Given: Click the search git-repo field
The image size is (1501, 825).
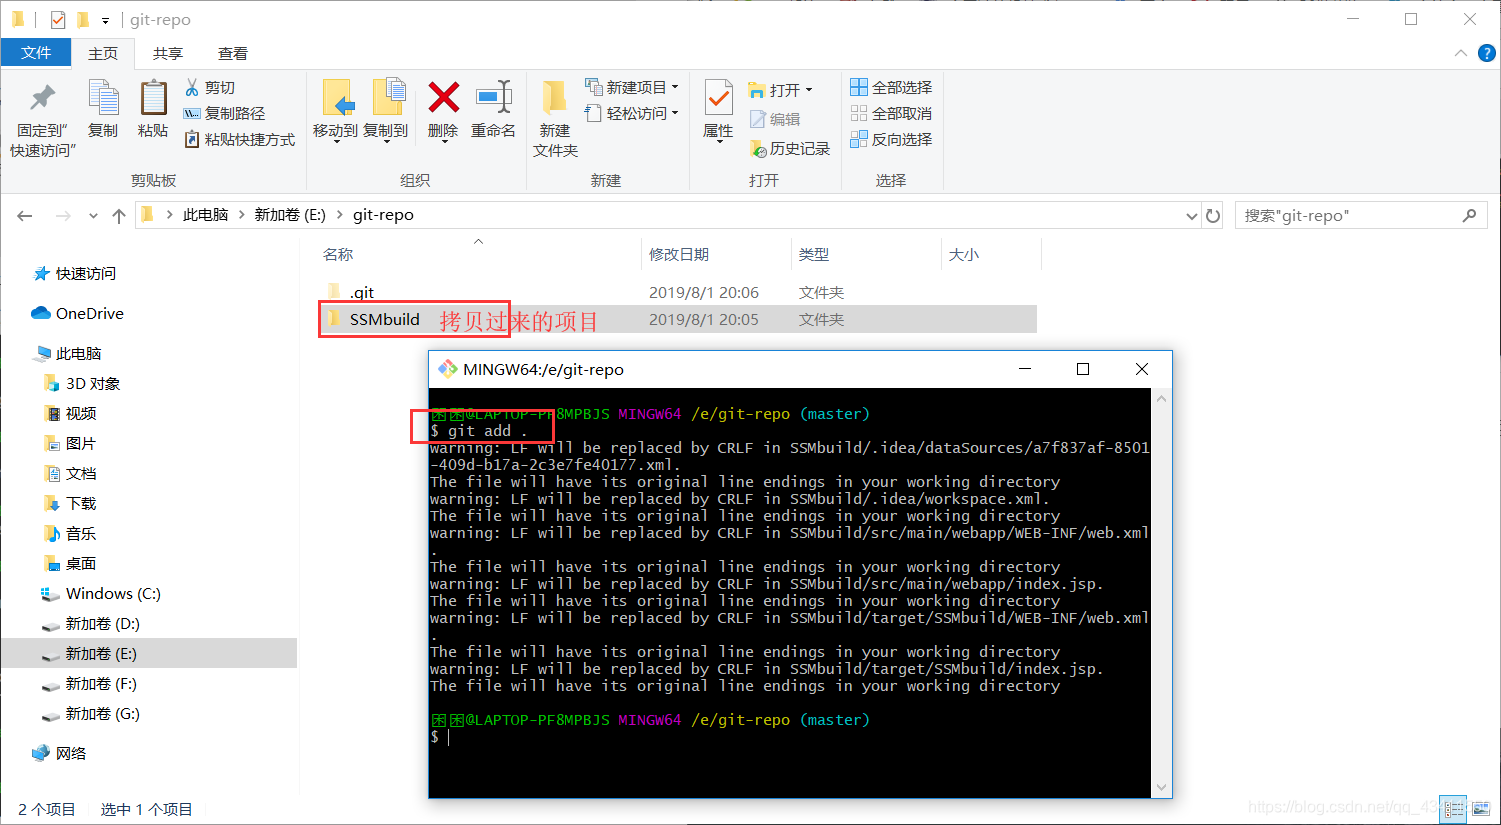Looking at the screenshot, I should pyautogui.click(x=1361, y=215).
